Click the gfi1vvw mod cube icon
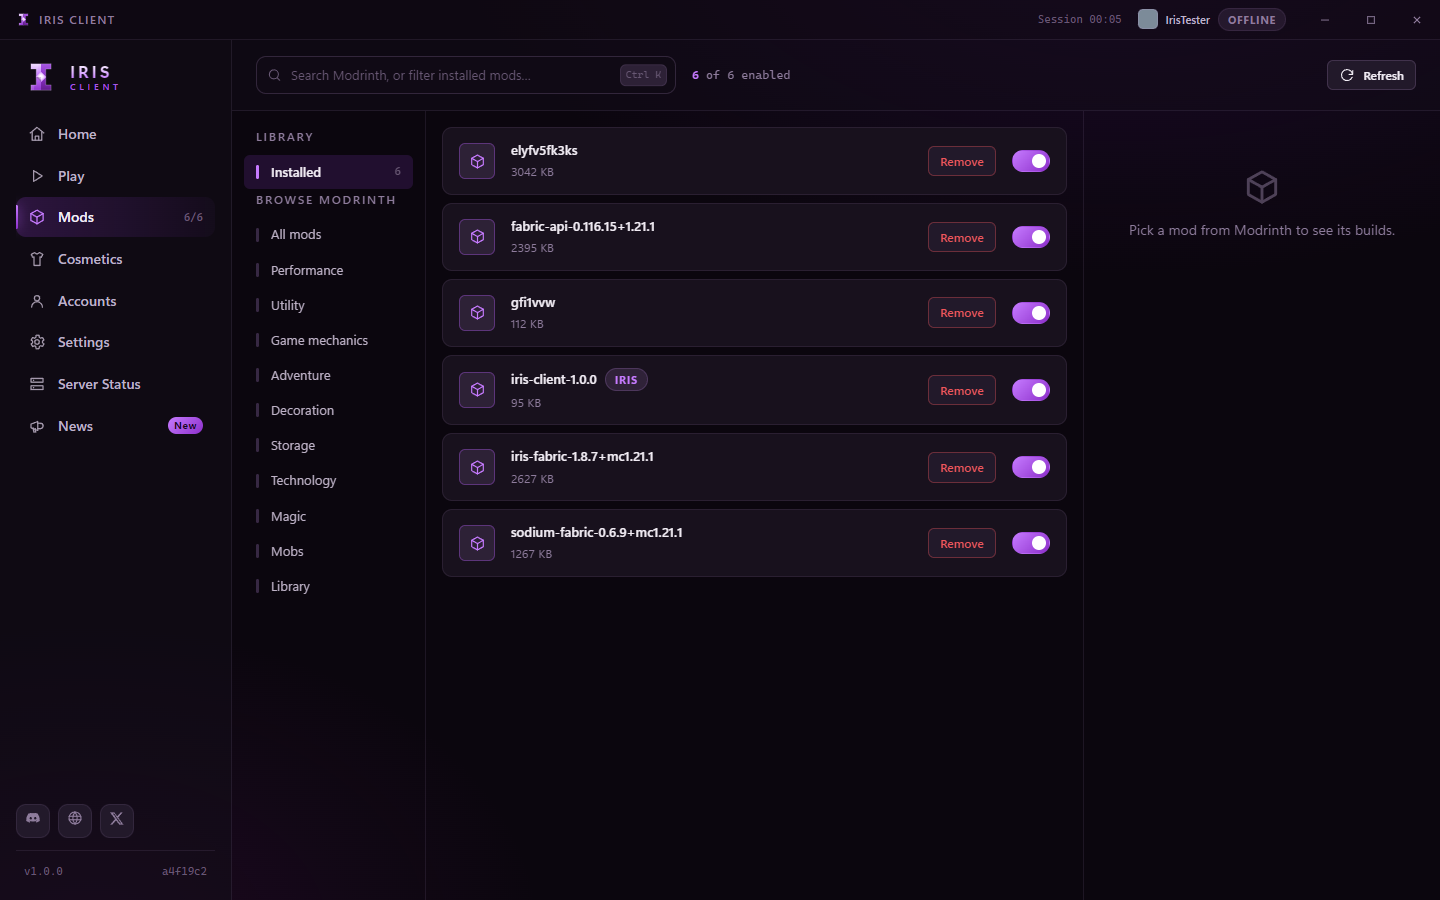The height and width of the screenshot is (900, 1440). (x=477, y=313)
